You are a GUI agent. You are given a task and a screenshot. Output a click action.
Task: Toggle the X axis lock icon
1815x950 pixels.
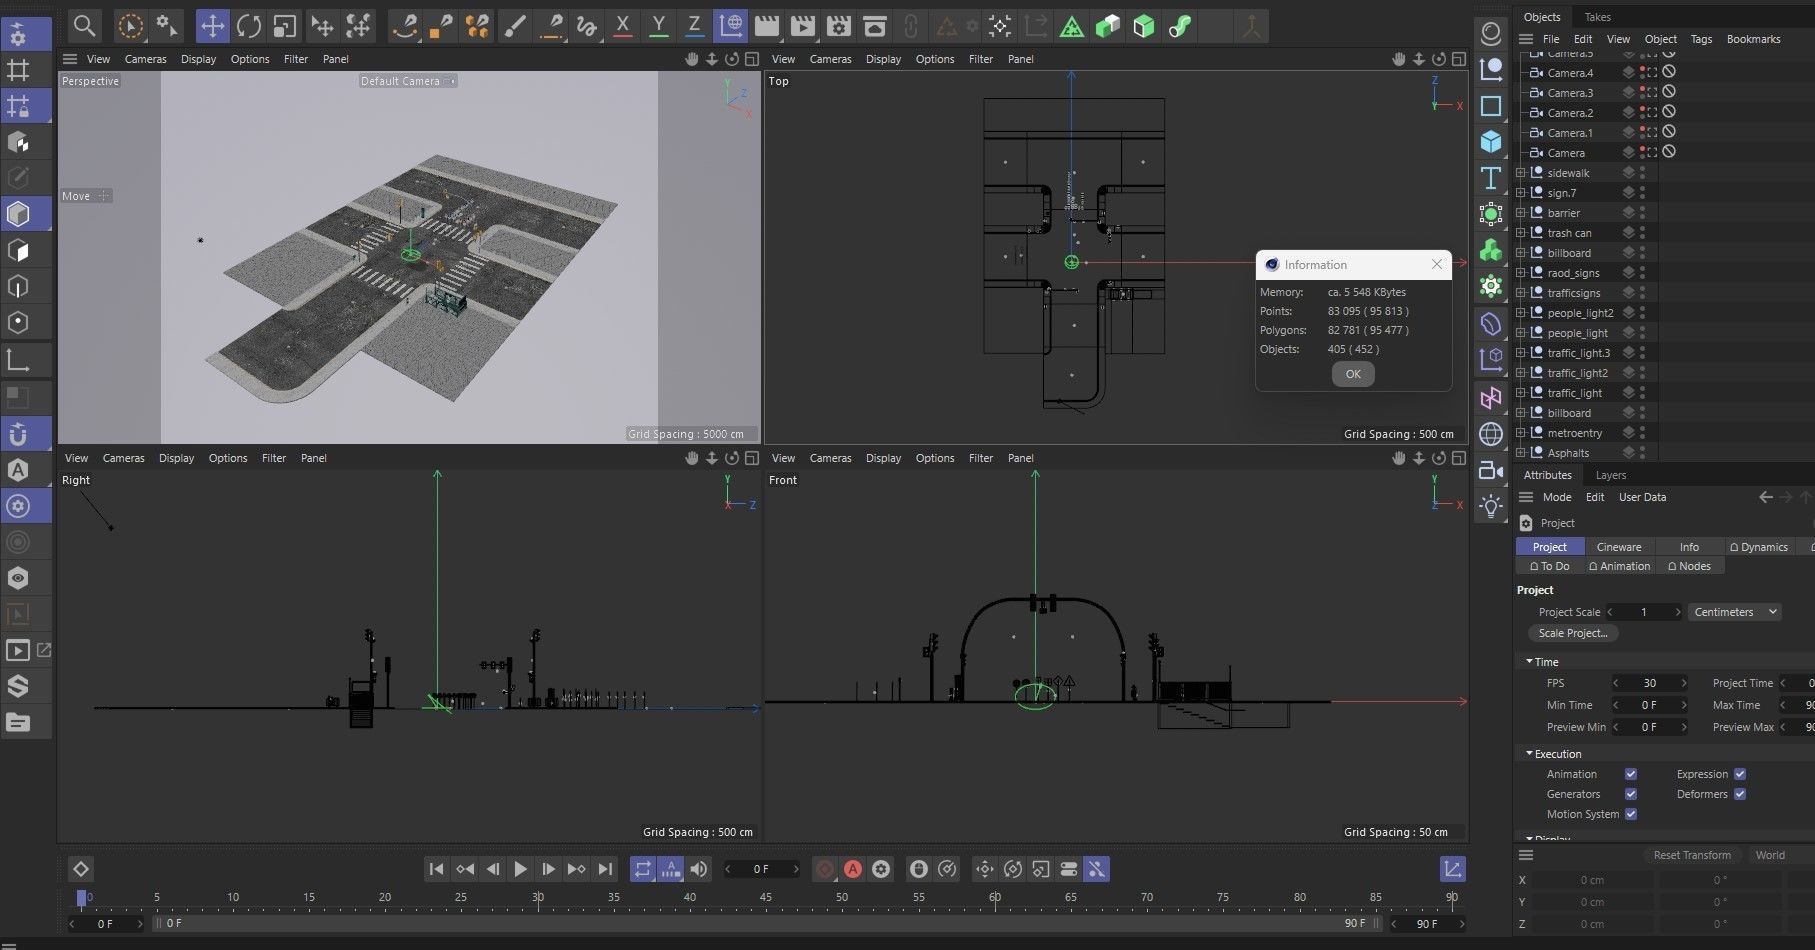click(x=623, y=26)
